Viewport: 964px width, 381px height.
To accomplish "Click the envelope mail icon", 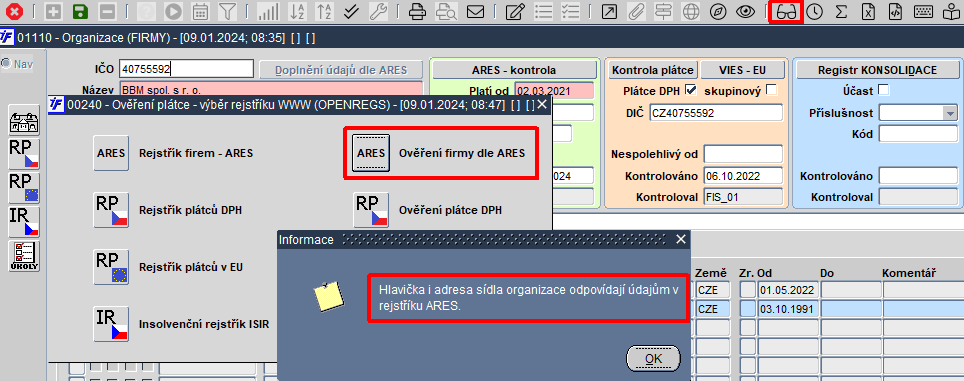I will click(x=475, y=11).
